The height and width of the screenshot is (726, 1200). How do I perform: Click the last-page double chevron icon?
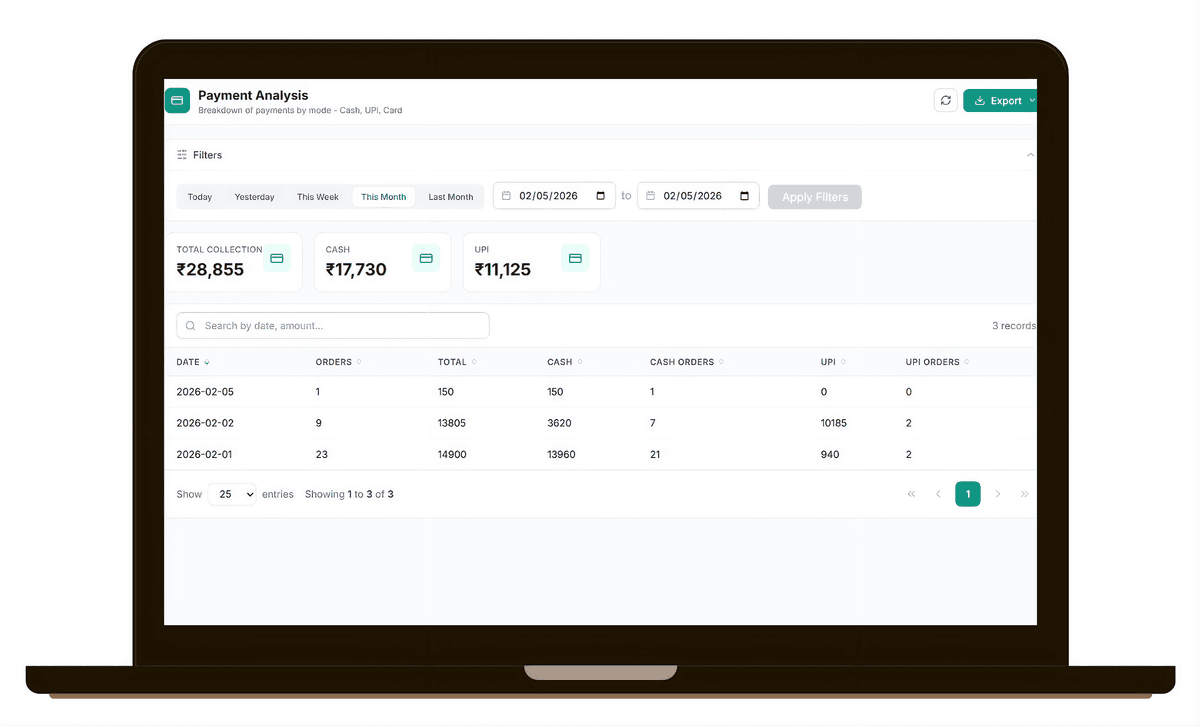(1023, 493)
